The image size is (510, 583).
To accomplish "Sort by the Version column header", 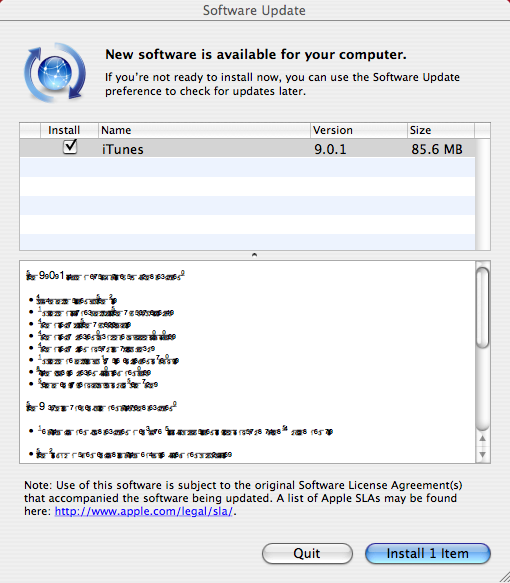I will pos(359,130).
